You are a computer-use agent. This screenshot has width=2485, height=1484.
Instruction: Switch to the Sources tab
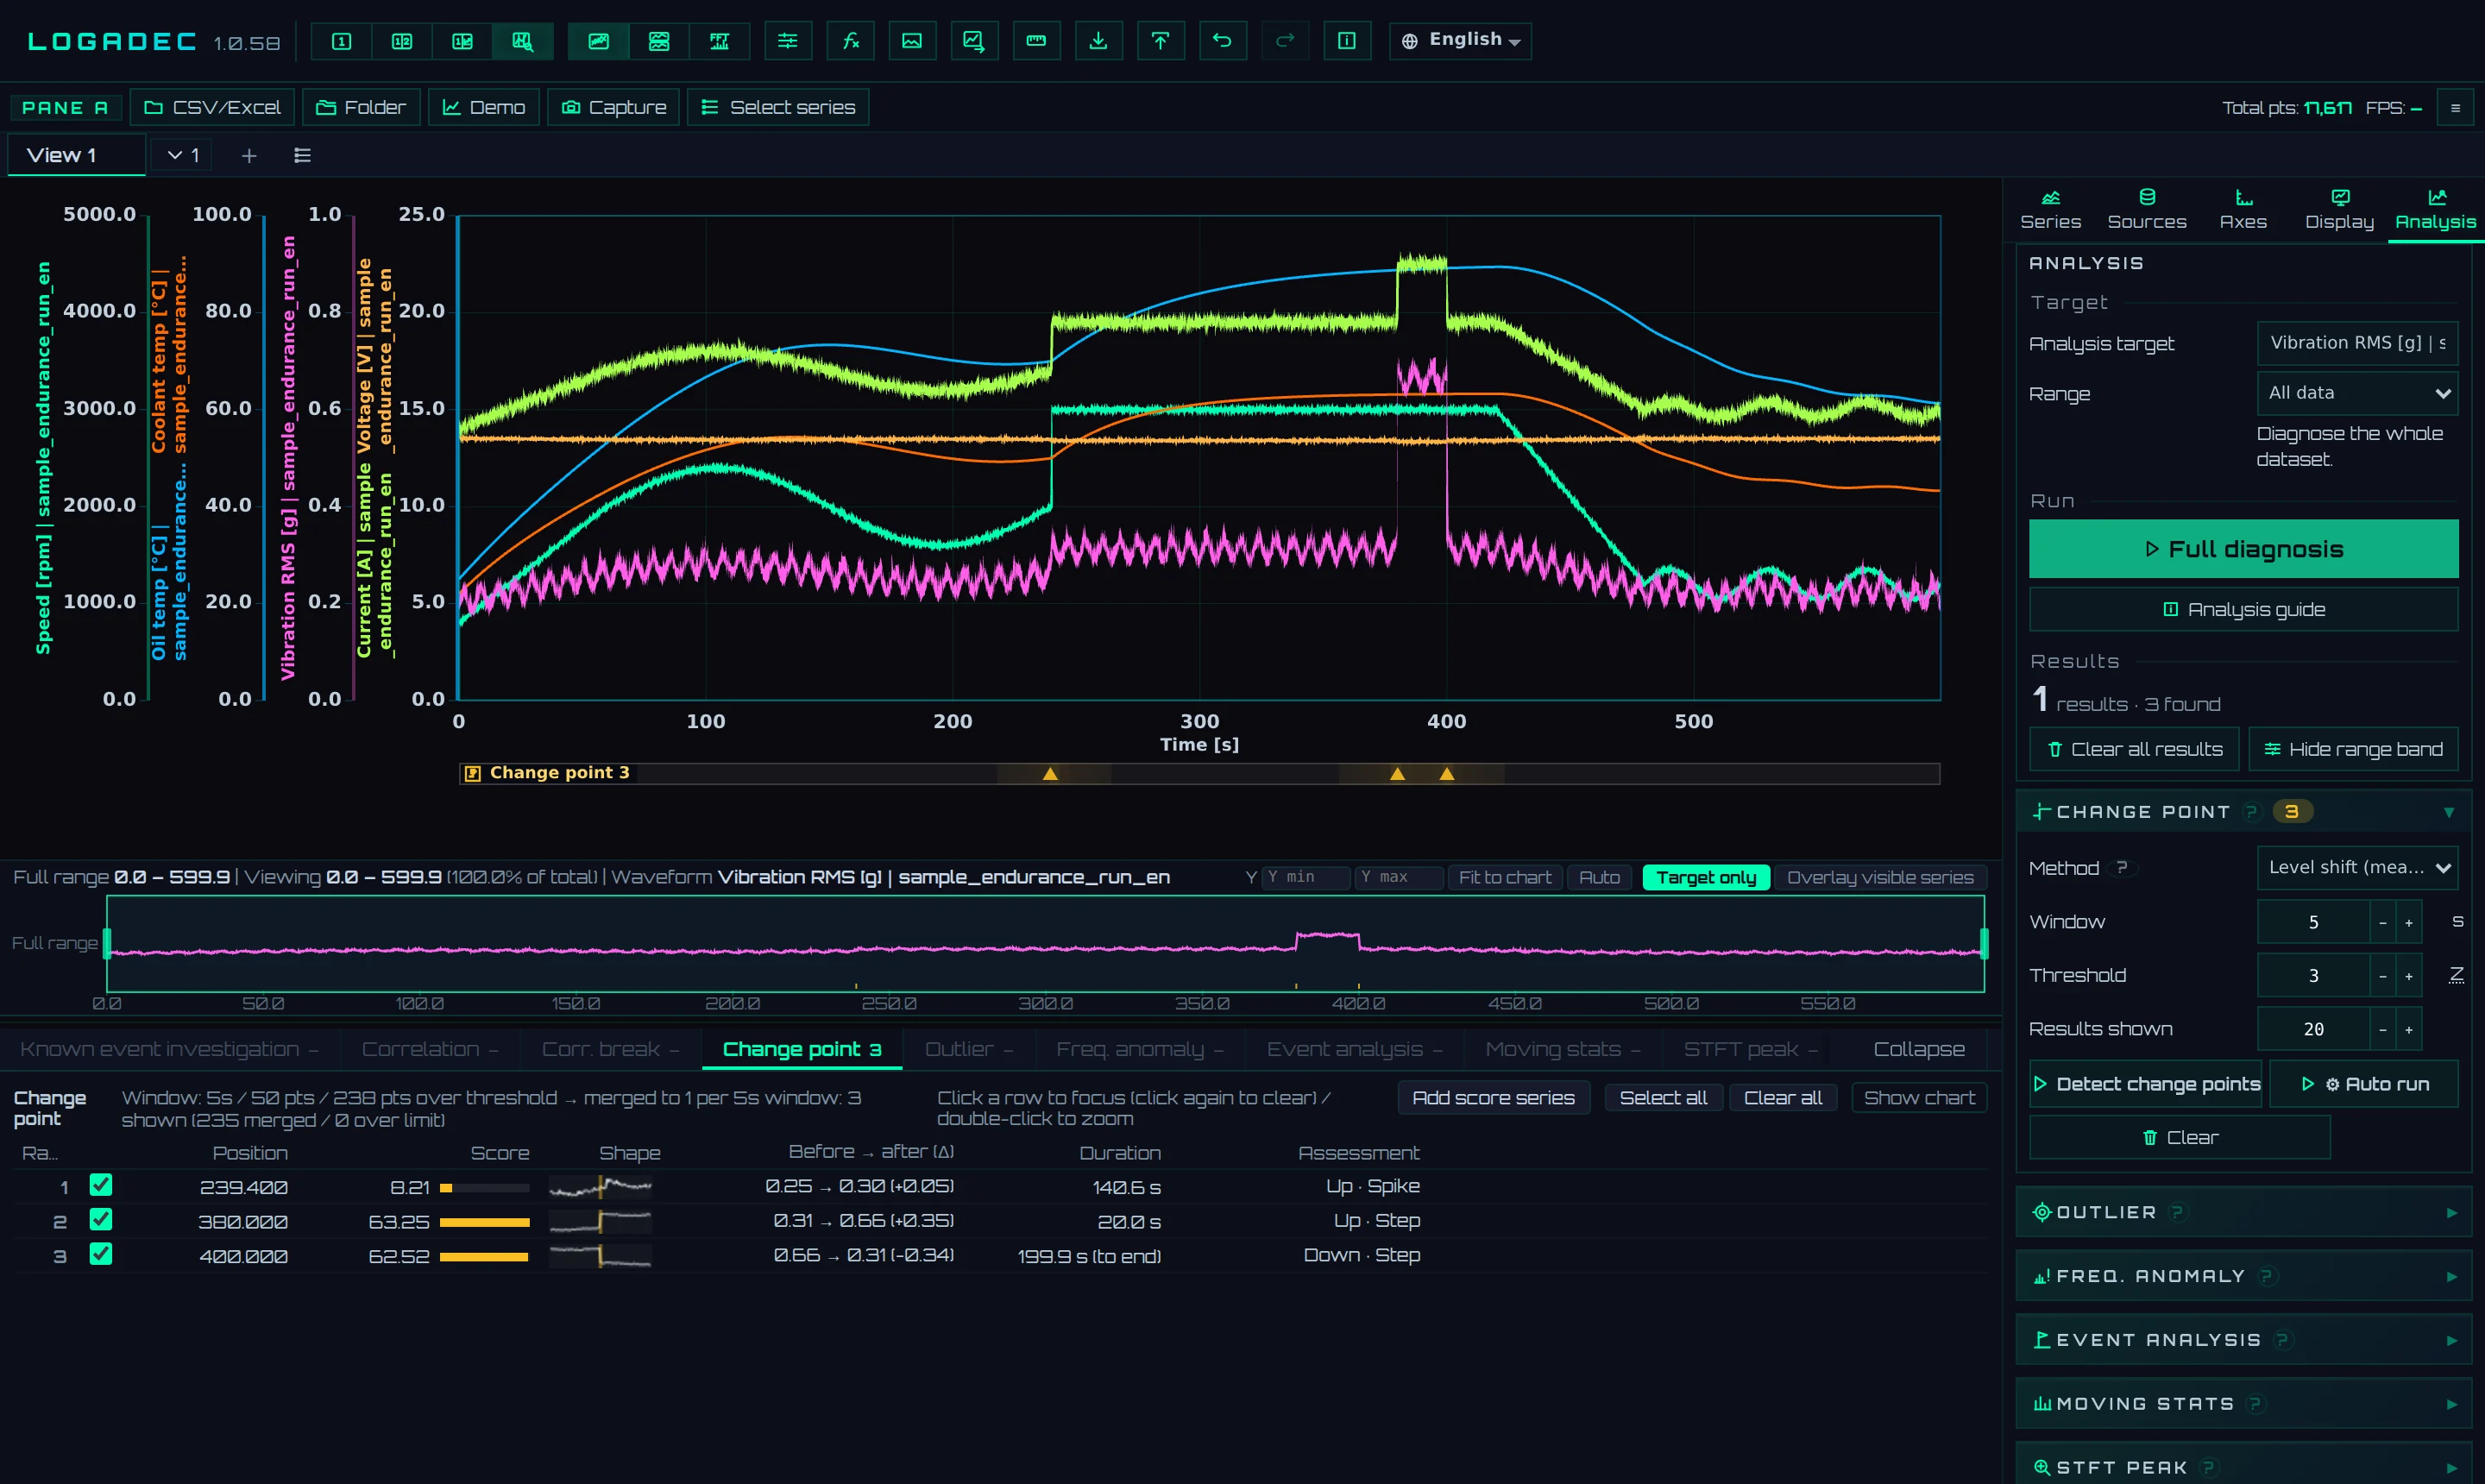point(2147,210)
